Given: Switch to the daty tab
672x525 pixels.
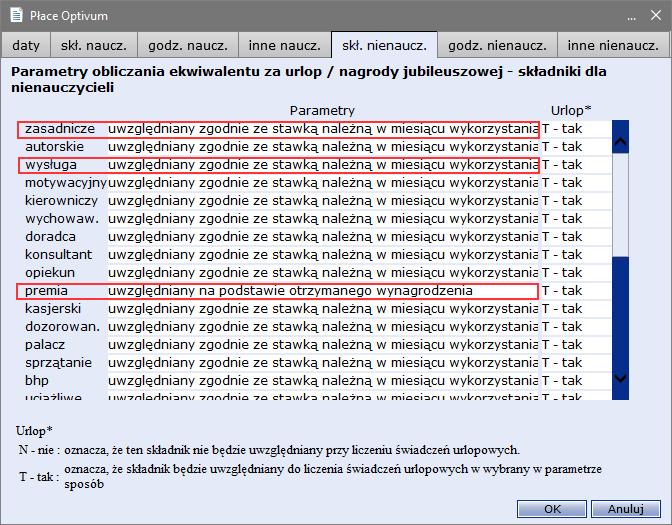Looking at the screenshot, I should (26, 45).
